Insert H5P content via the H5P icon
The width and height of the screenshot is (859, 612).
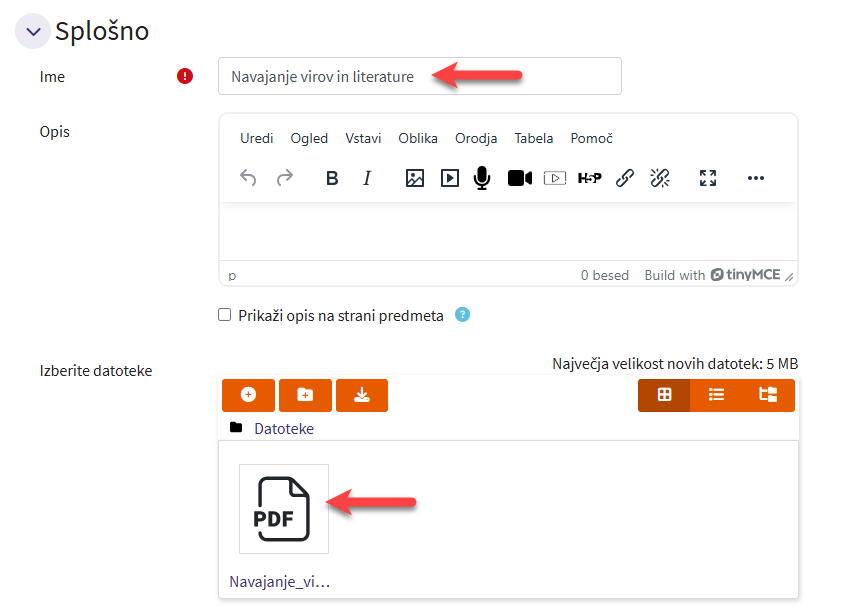590,178
